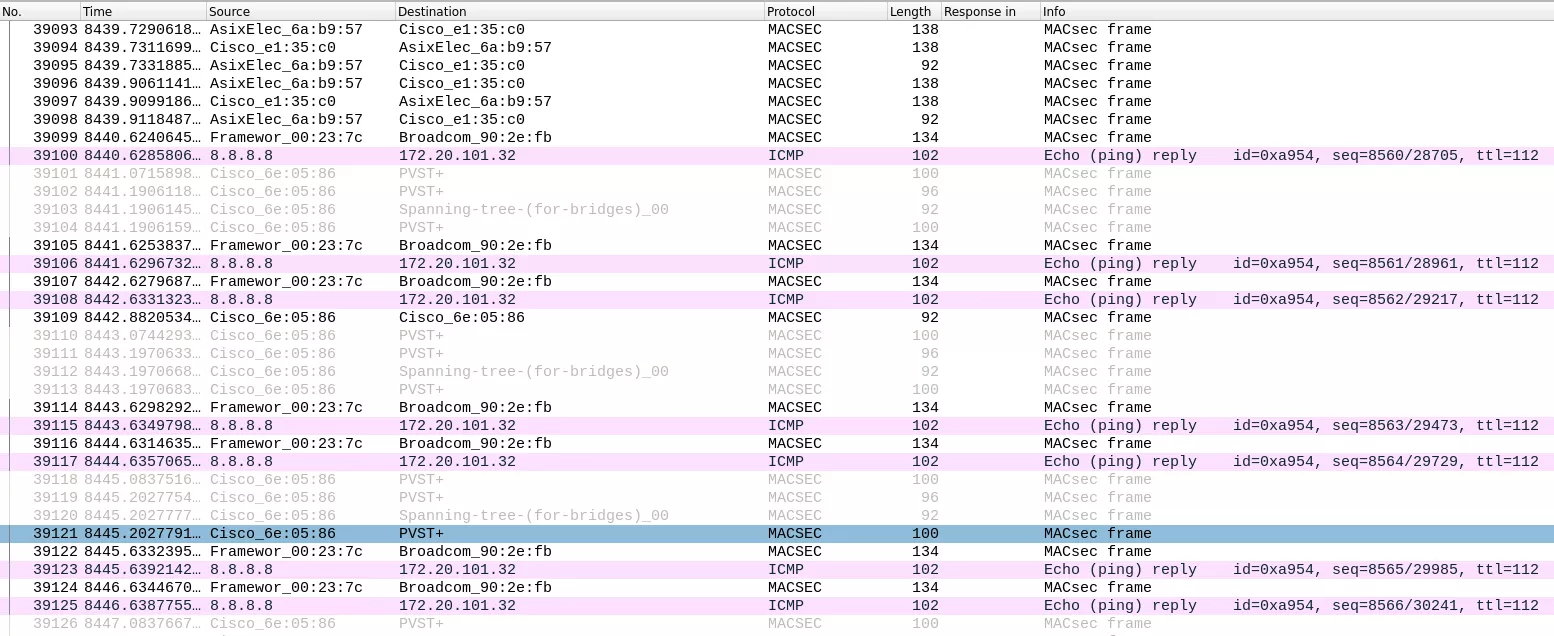The height and width of the screenshot is (636, 1554).
Task: Sort by the Protocol column header
Action: [825, 11]
